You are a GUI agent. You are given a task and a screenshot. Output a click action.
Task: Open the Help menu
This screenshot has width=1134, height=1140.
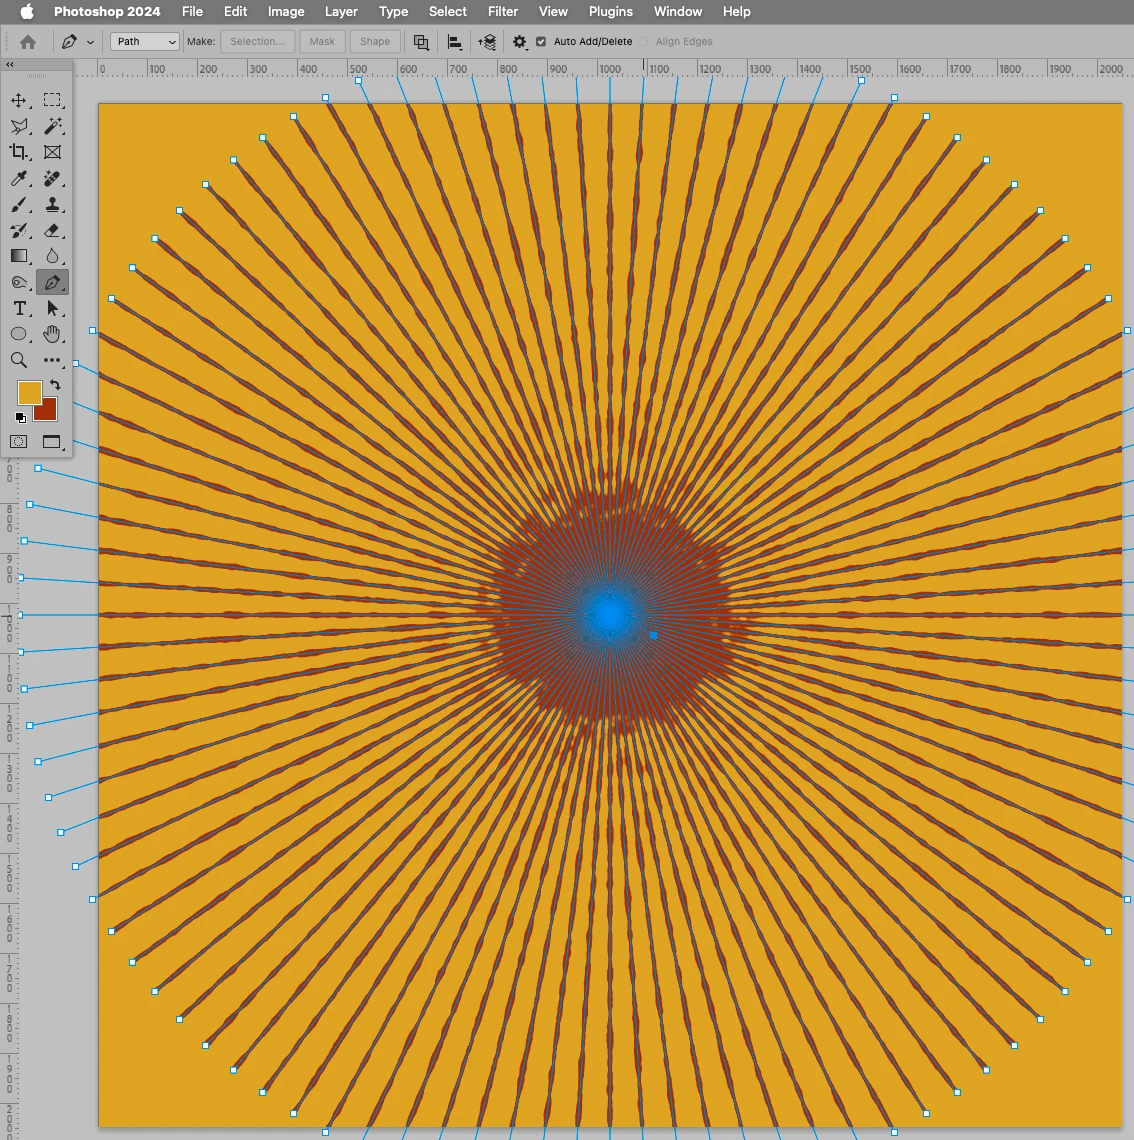[x=736, y=12]
